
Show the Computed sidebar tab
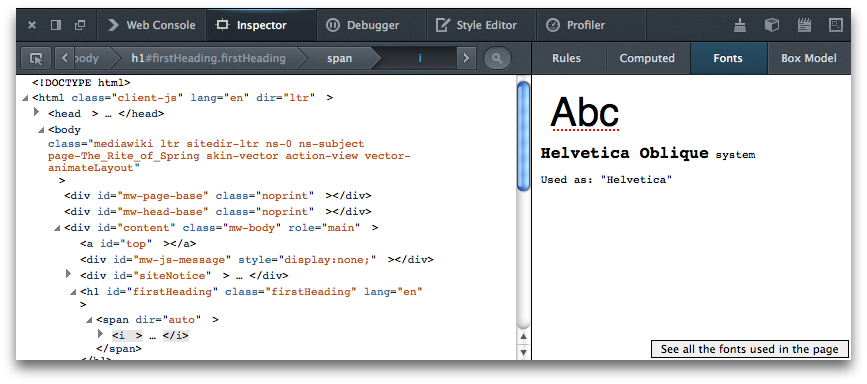(x=647, y=58)
